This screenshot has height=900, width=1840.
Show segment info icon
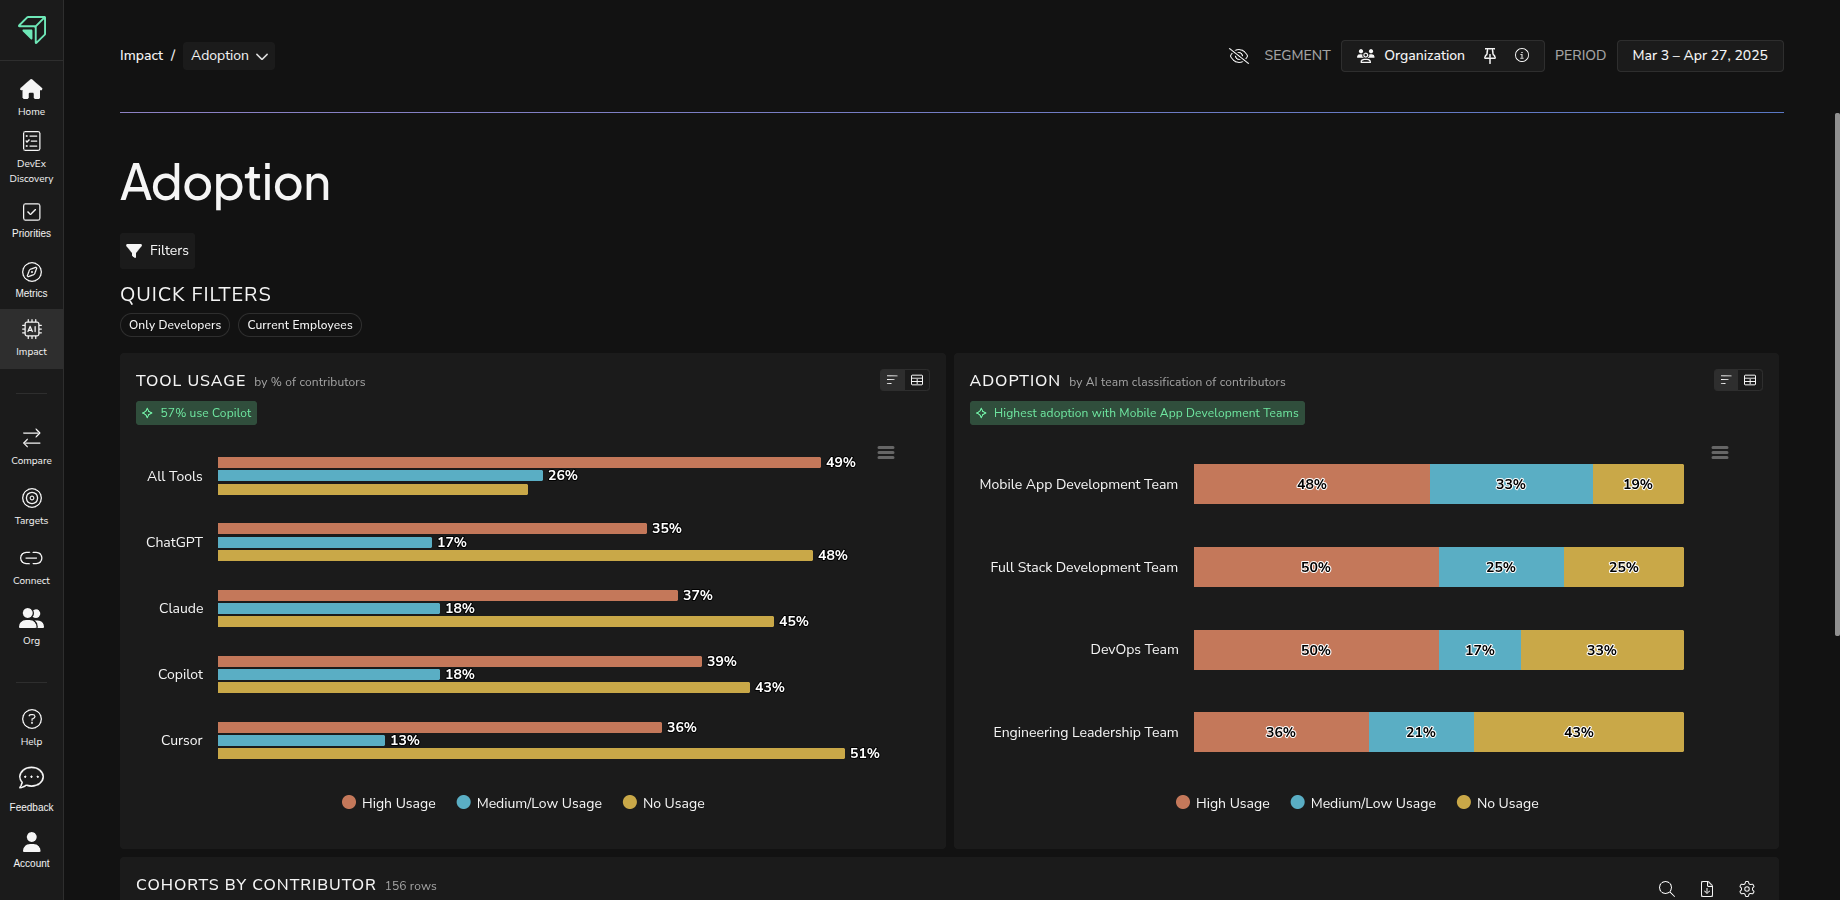[x=1522, y=56]
